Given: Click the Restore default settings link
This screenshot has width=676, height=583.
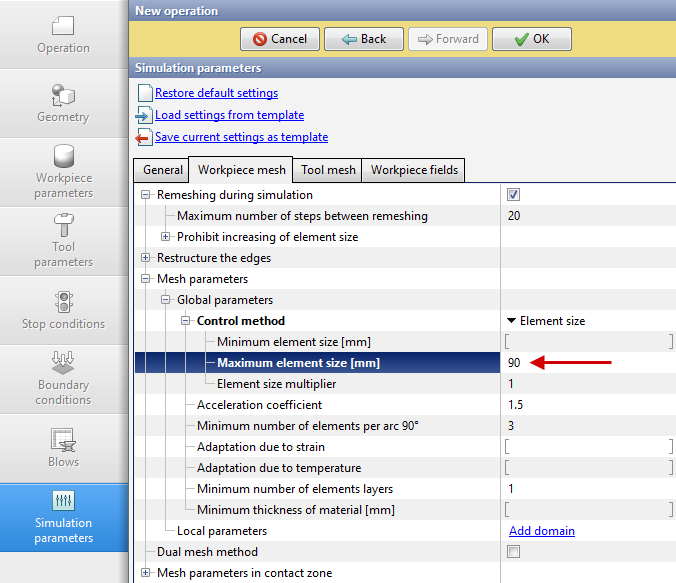Looking at the screenshot, I should click(216, 93).
